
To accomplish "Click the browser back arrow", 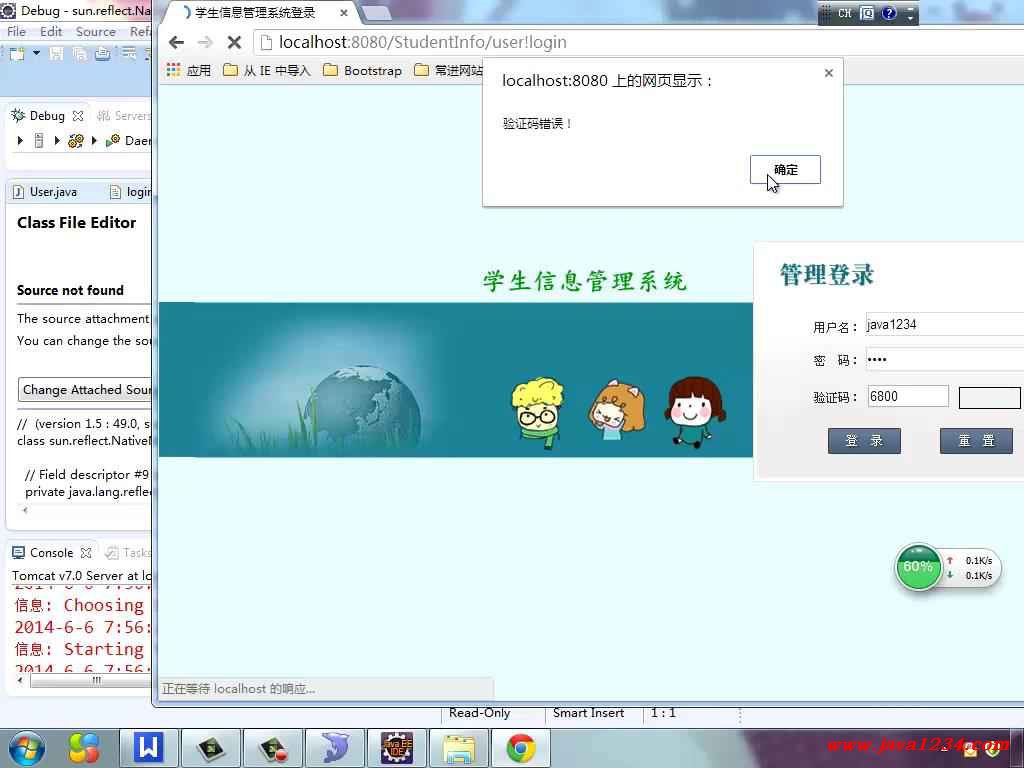I will [x=177, y=42].
